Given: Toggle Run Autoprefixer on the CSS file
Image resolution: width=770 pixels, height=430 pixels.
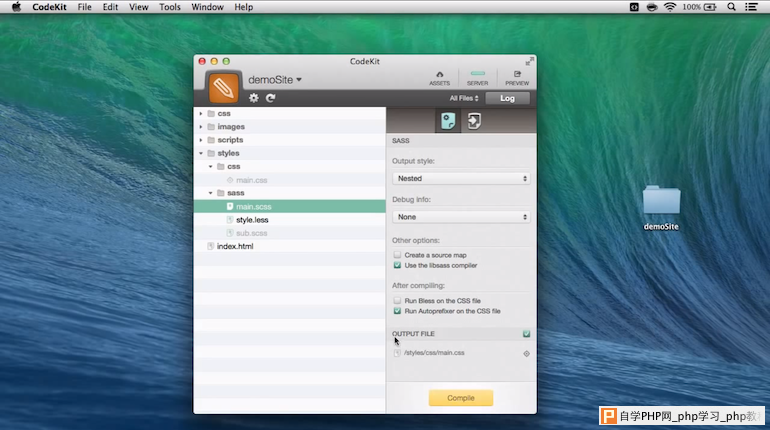Looking at the screenshot, I should (397, 311).
